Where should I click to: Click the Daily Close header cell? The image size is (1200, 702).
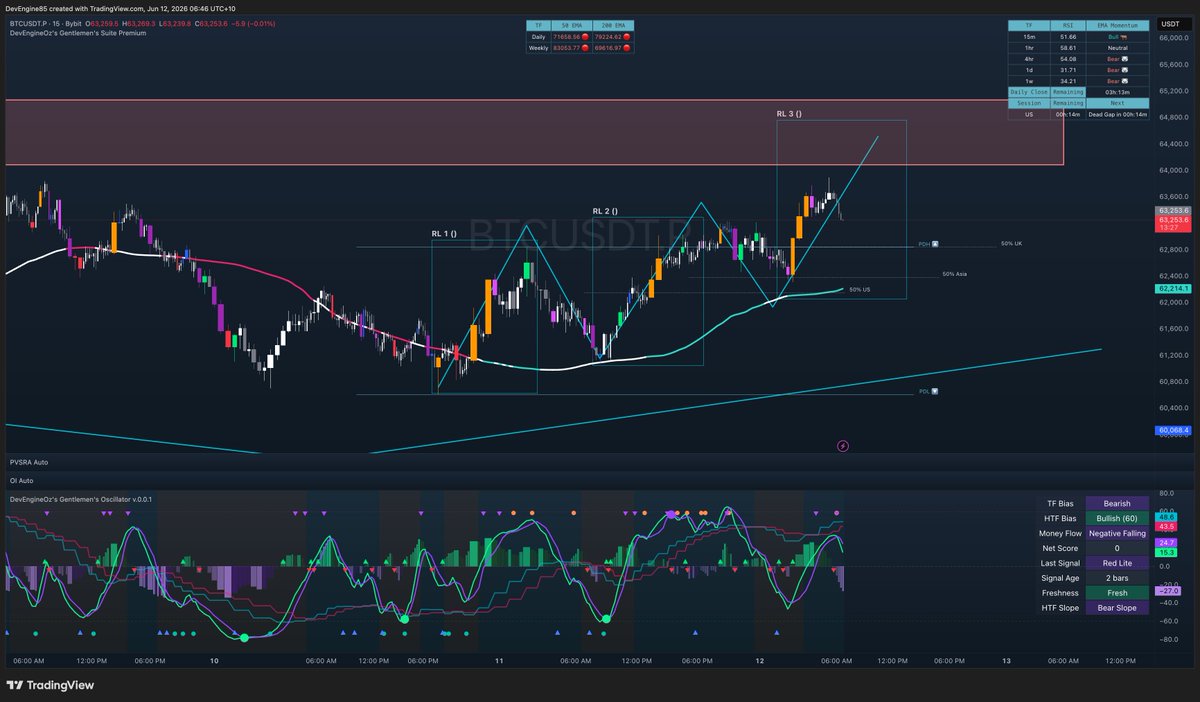tap(1027, 91)
